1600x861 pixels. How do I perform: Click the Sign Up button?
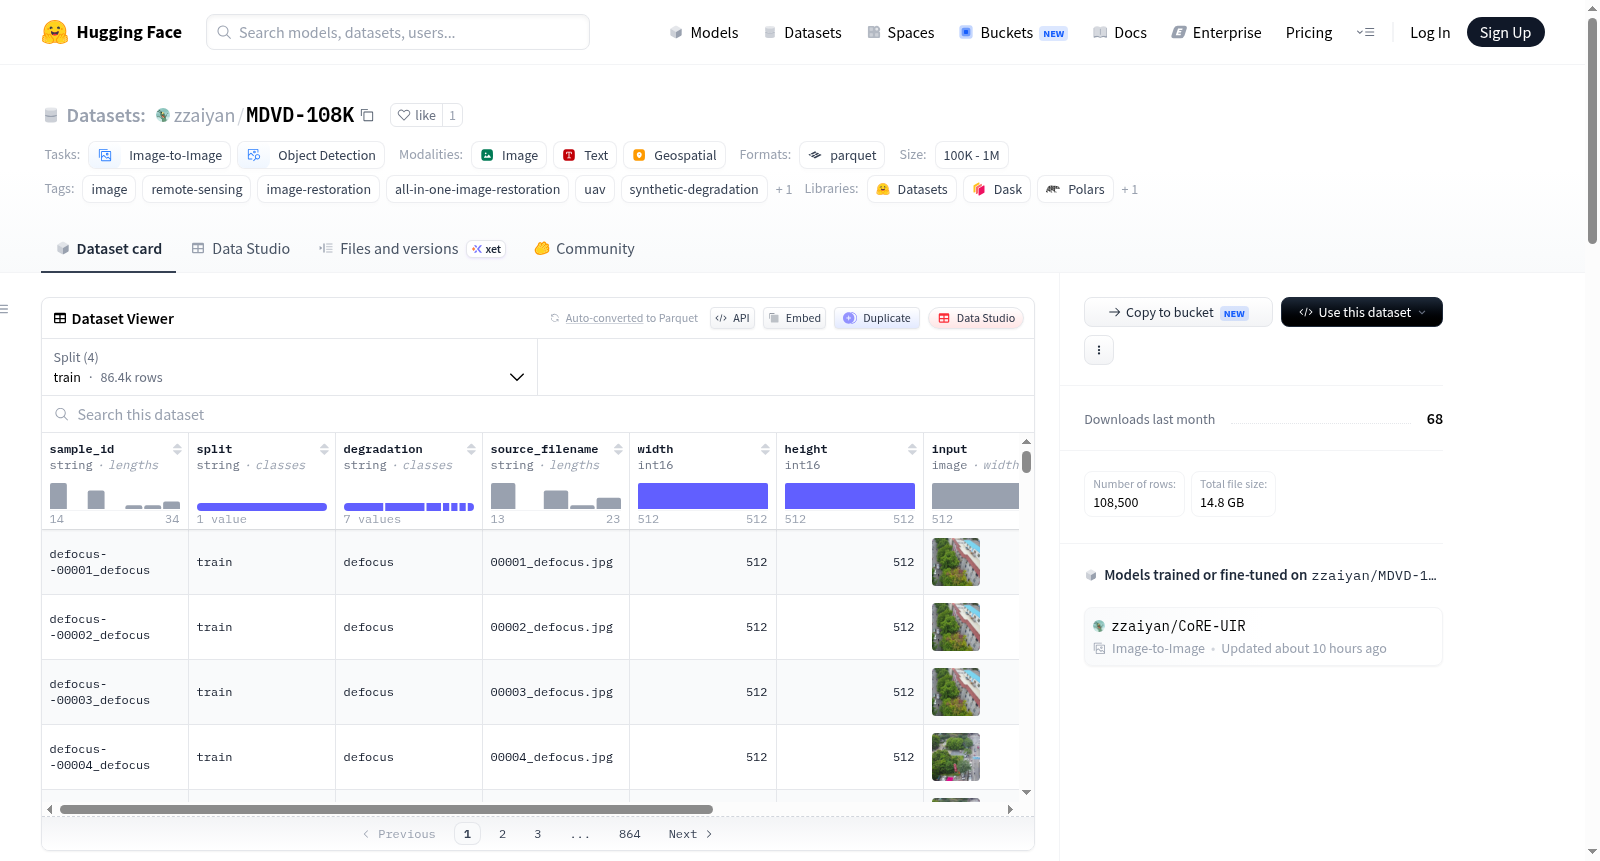pyautogui.click(x=1505, y=32)
